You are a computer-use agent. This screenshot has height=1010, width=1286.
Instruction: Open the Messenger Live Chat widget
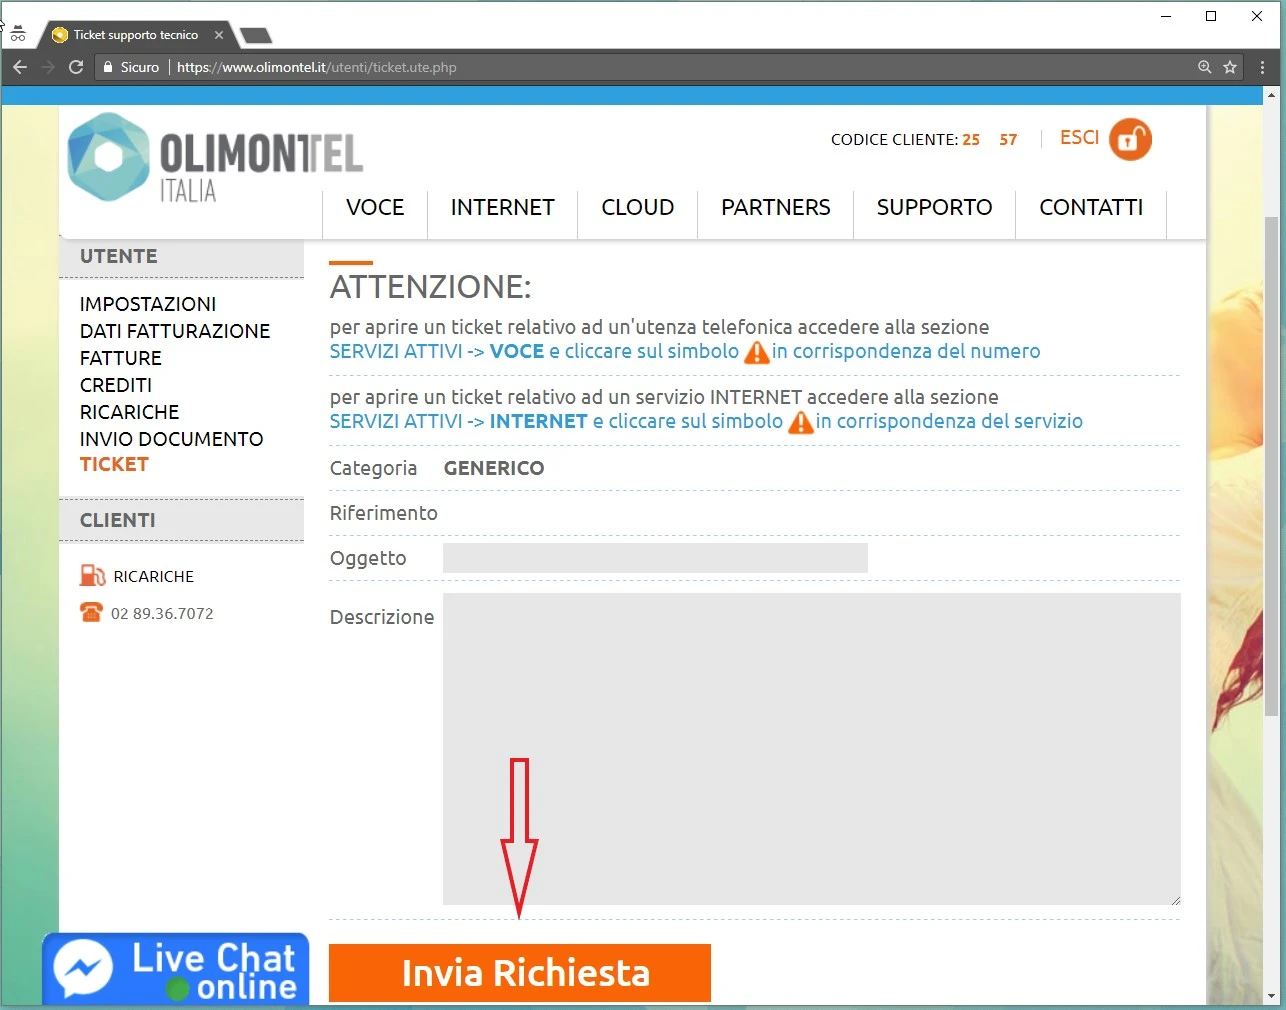point(176,969)
